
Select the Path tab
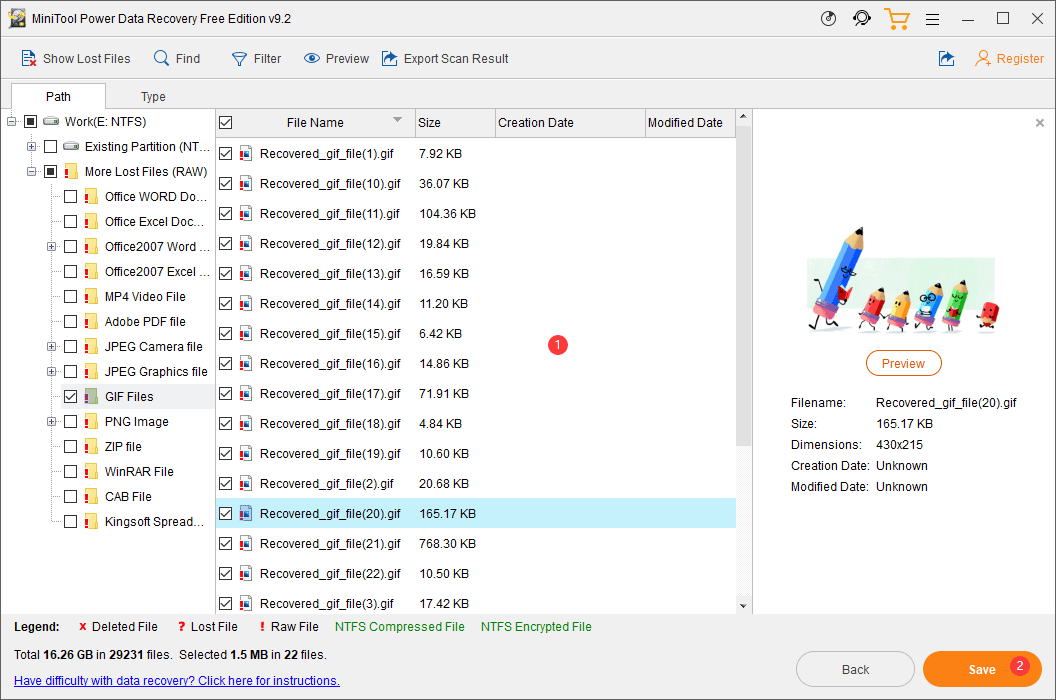(57, 96)
